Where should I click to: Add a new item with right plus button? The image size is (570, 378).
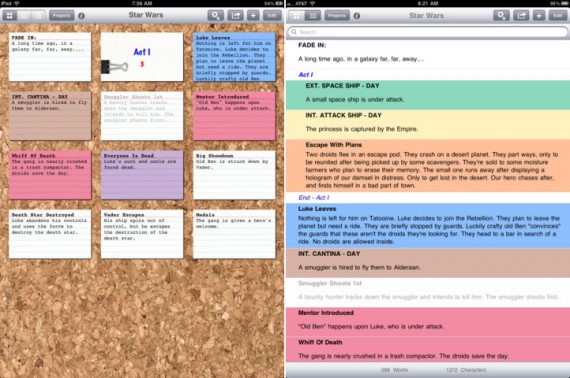tap(539, 16)
